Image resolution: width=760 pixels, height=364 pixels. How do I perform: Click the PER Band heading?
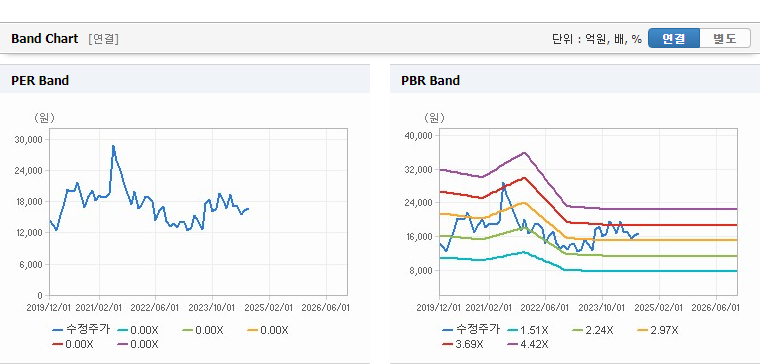pos(40,80)
